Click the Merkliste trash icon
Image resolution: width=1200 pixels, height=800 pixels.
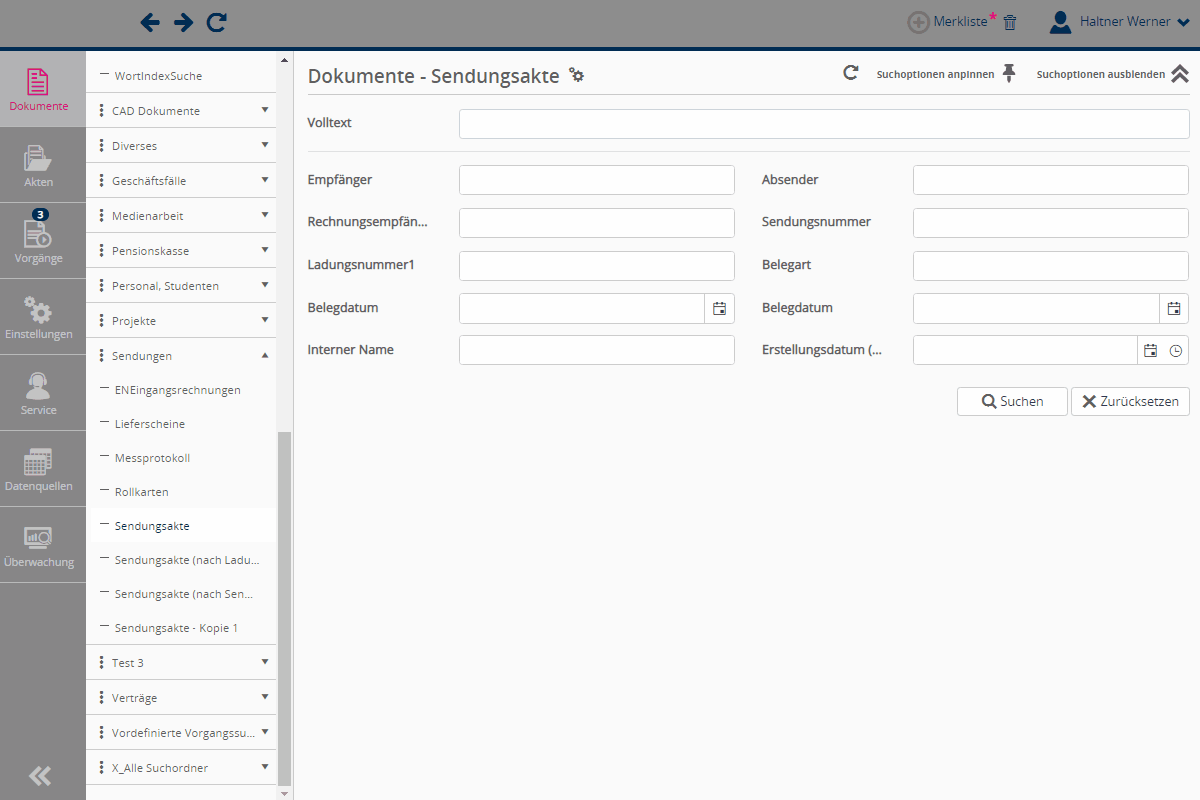click(1010, 22)
